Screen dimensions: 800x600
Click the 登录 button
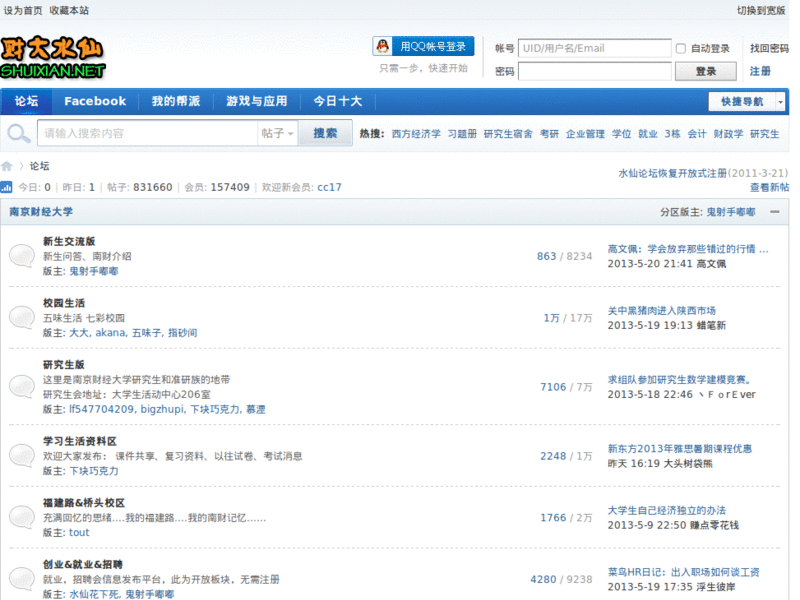(x=706, y=71)
